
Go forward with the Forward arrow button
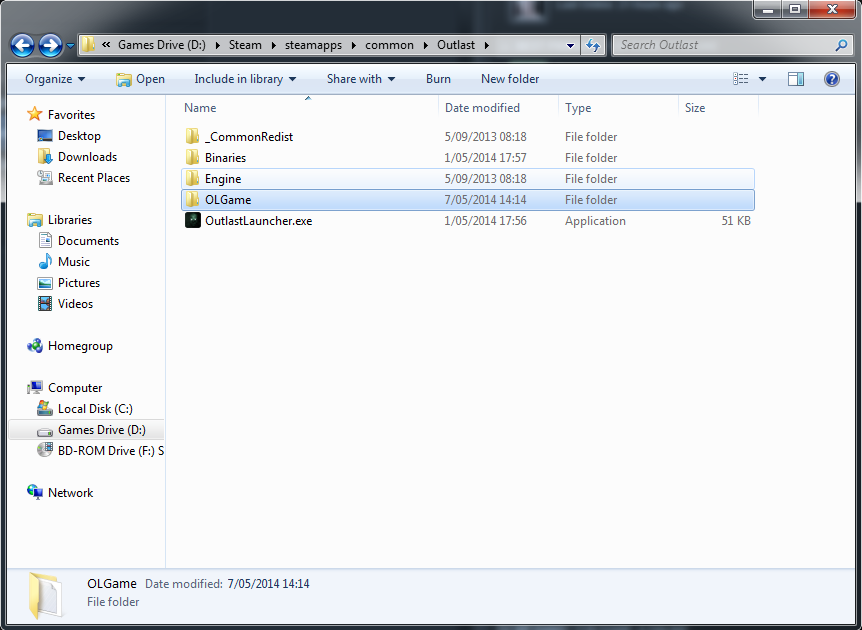click(x=51, y=46)
